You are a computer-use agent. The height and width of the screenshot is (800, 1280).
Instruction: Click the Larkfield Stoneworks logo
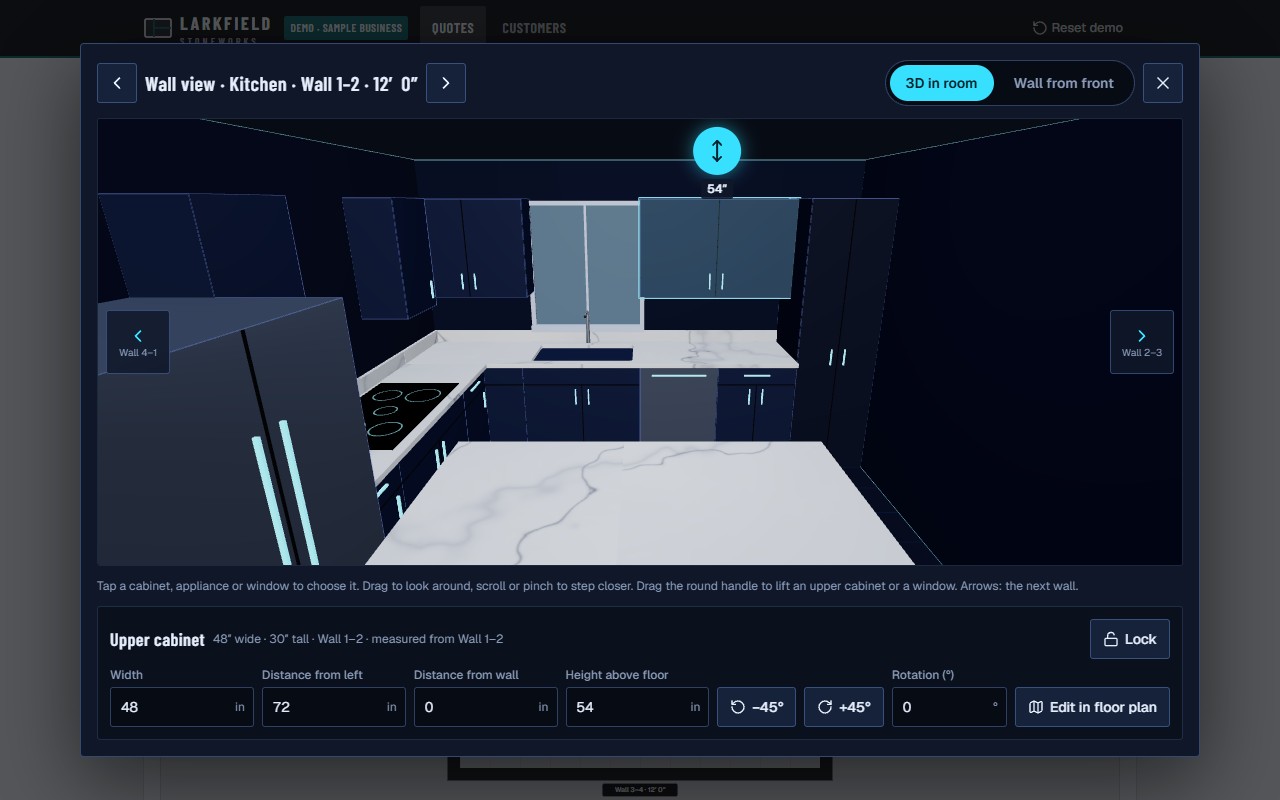click(x=207, y=28)
